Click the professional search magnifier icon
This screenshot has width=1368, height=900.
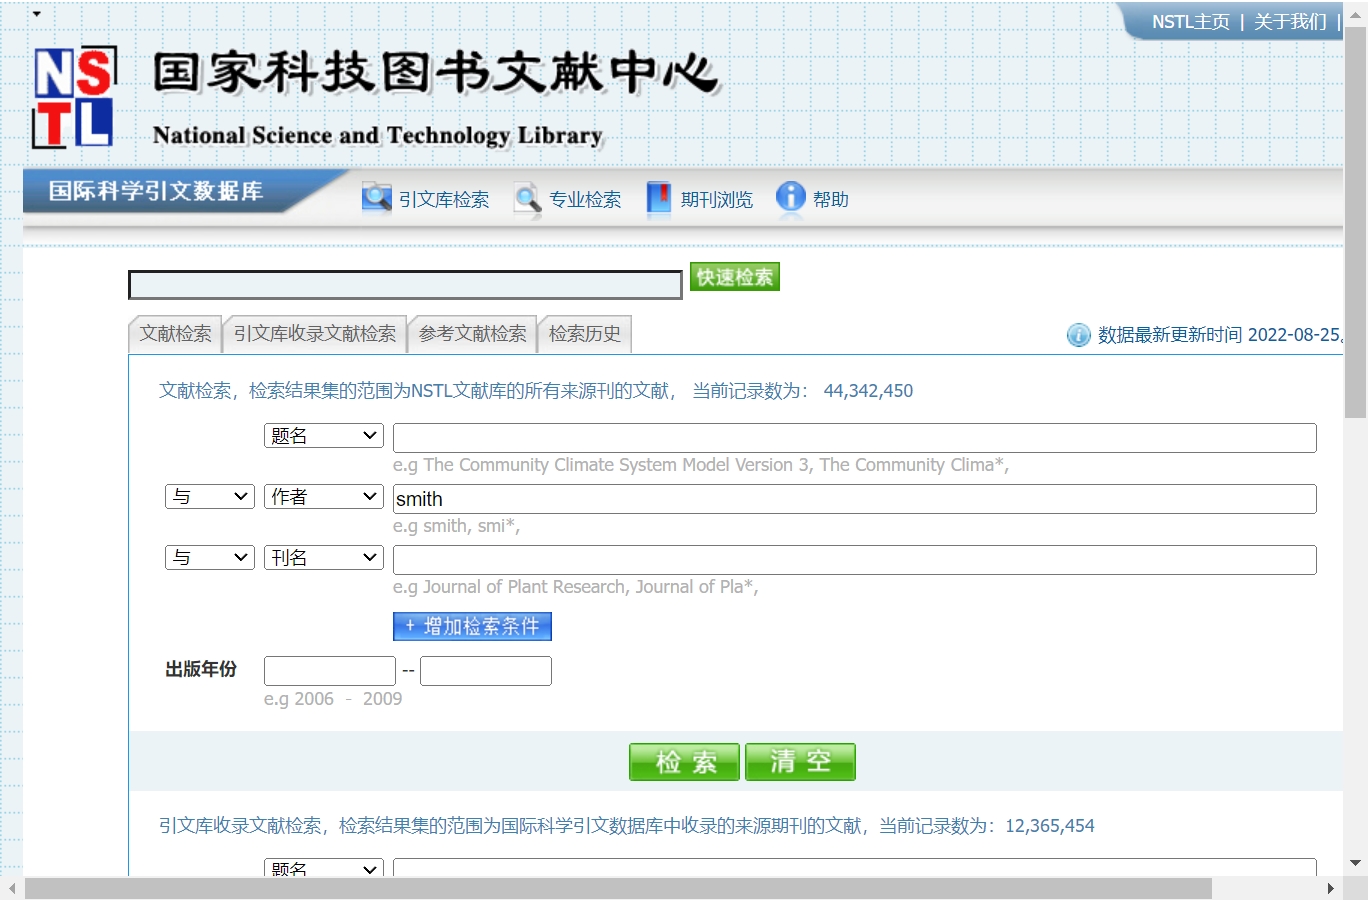tap(527, 198)
